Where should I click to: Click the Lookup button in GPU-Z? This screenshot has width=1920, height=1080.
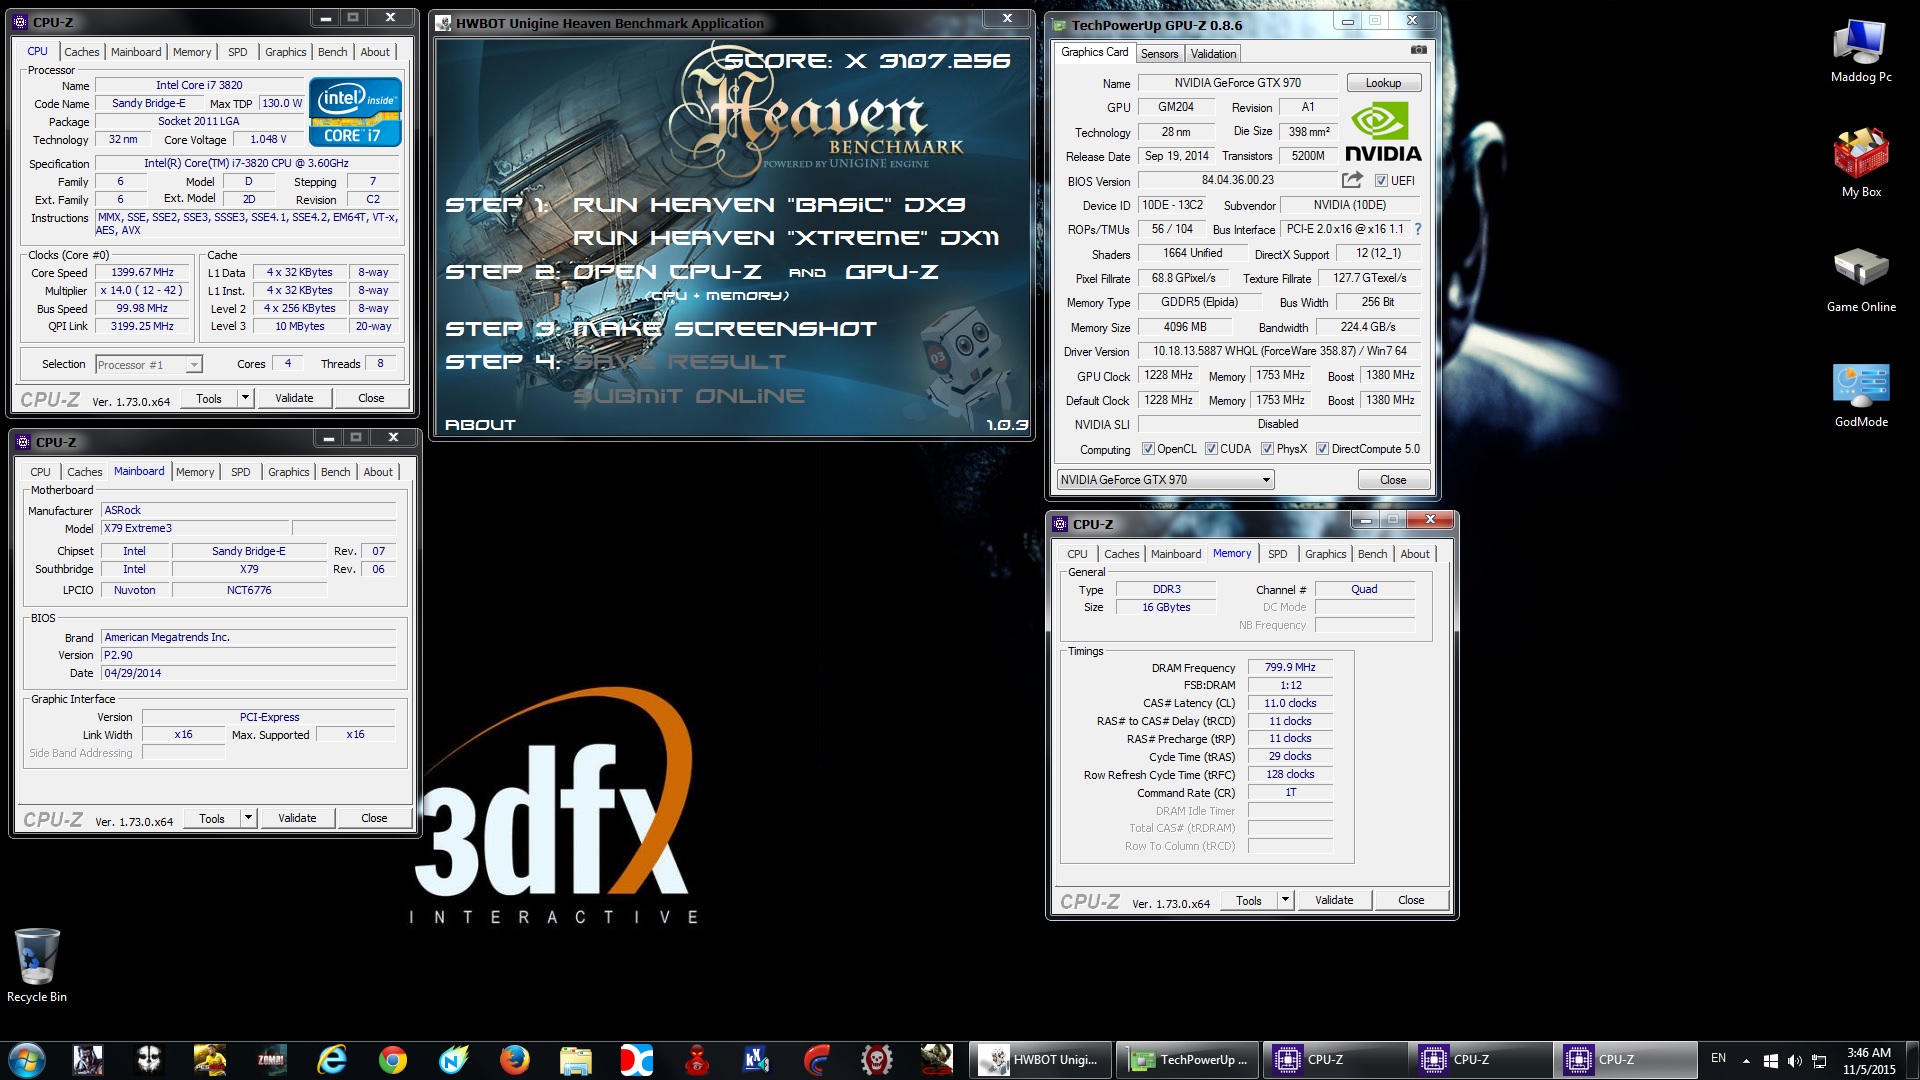[x=1383, y=83]
